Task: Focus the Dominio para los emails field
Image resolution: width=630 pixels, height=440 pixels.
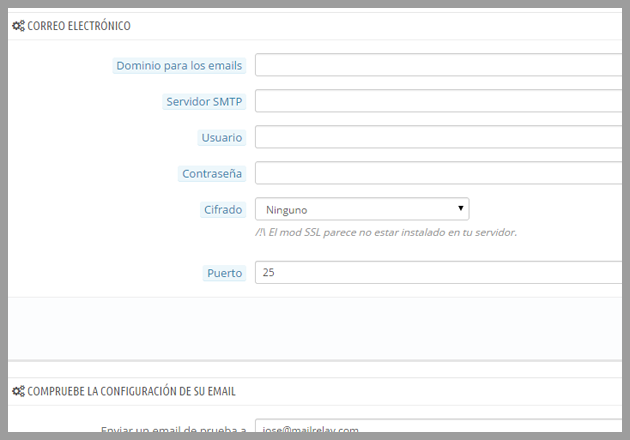Action: point(438,65)
